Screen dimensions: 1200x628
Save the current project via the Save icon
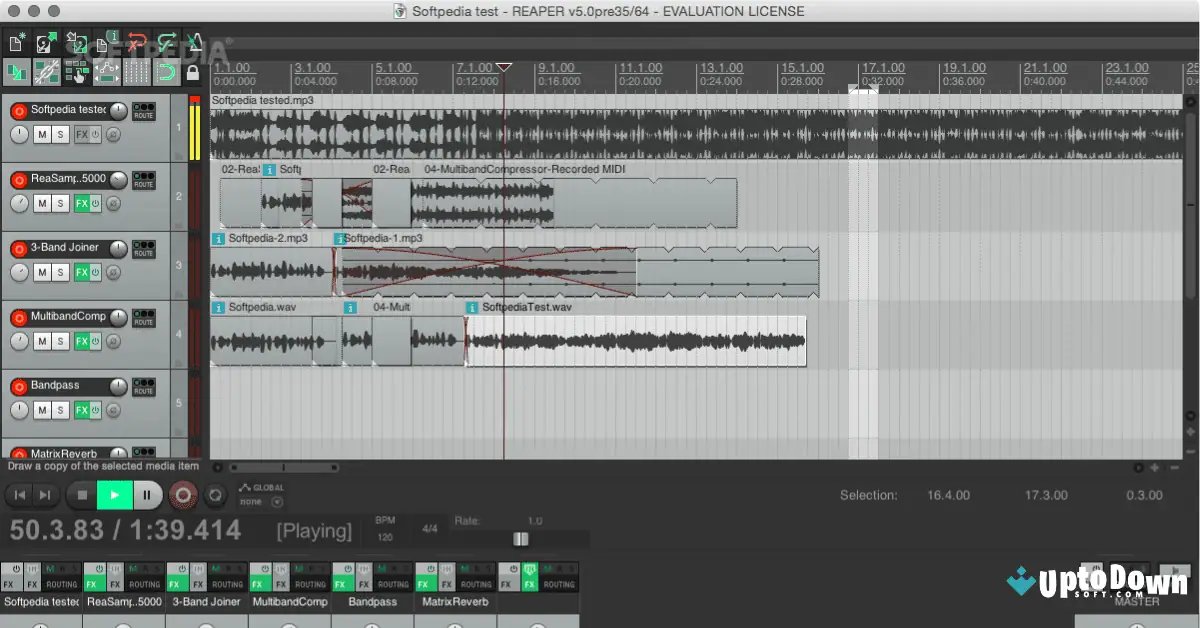pyautogui.click(x=77, y=42)
